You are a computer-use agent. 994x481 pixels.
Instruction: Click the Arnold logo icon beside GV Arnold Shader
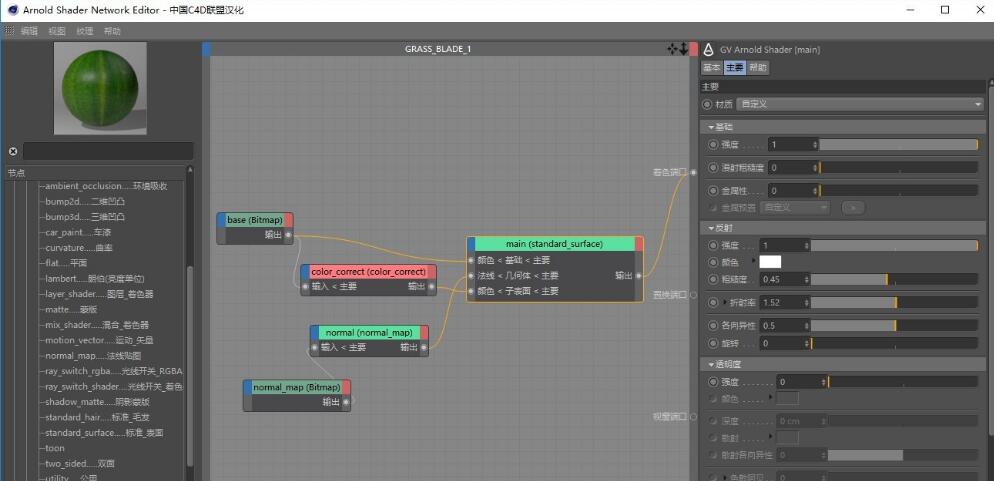pos(709,49)
